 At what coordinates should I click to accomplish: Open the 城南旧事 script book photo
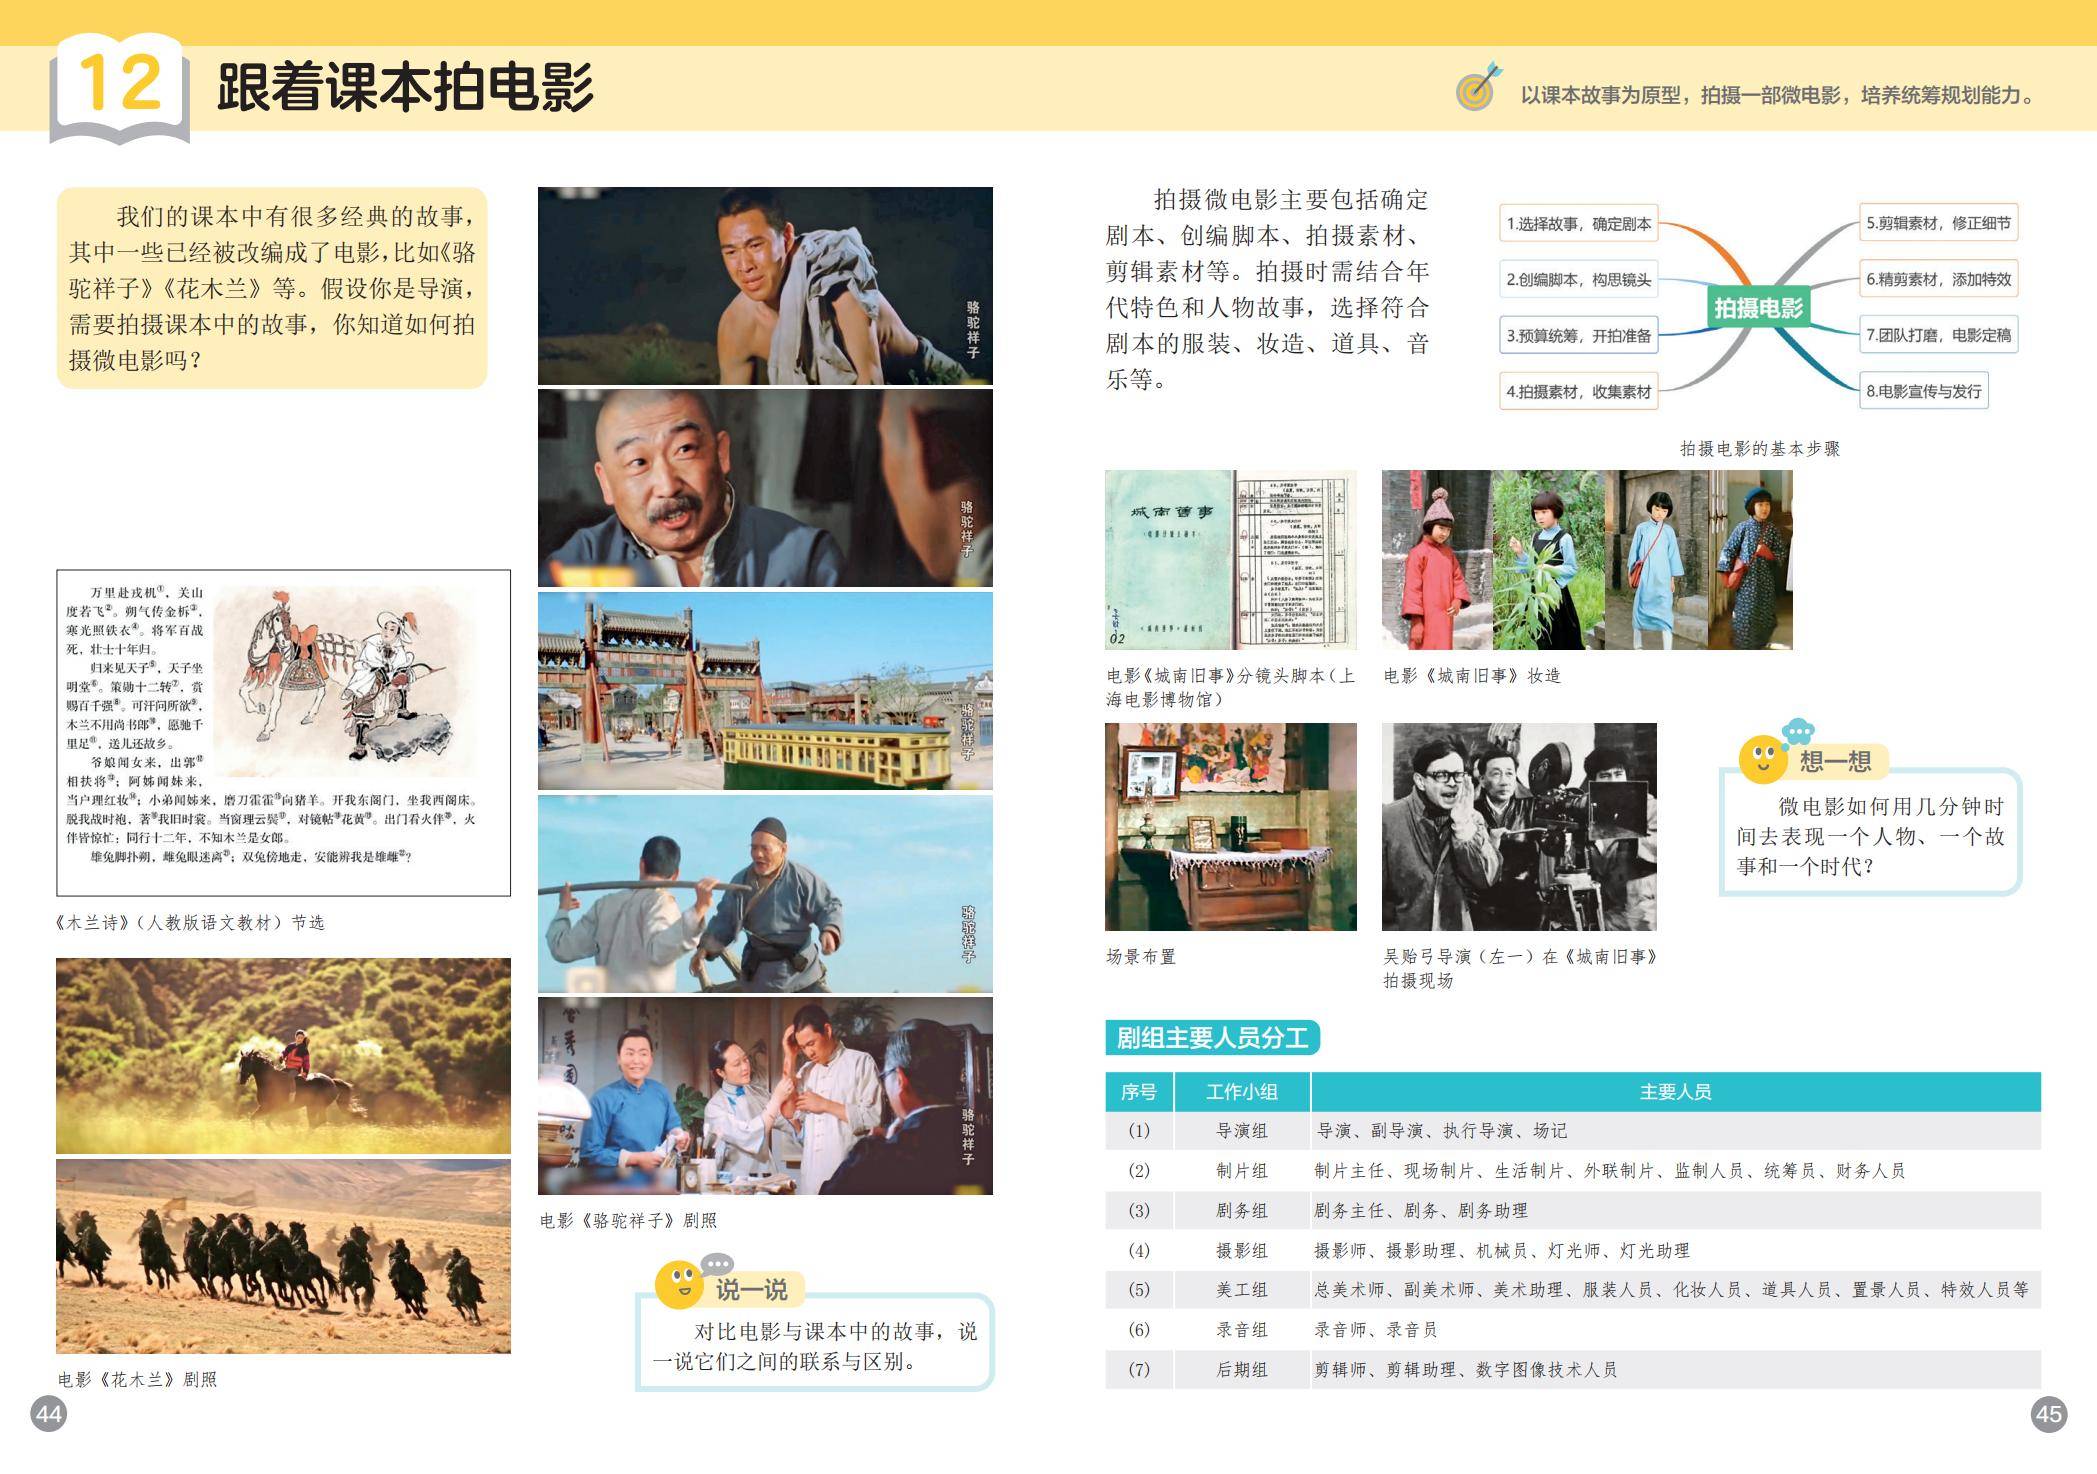(x=1230, y=560)
